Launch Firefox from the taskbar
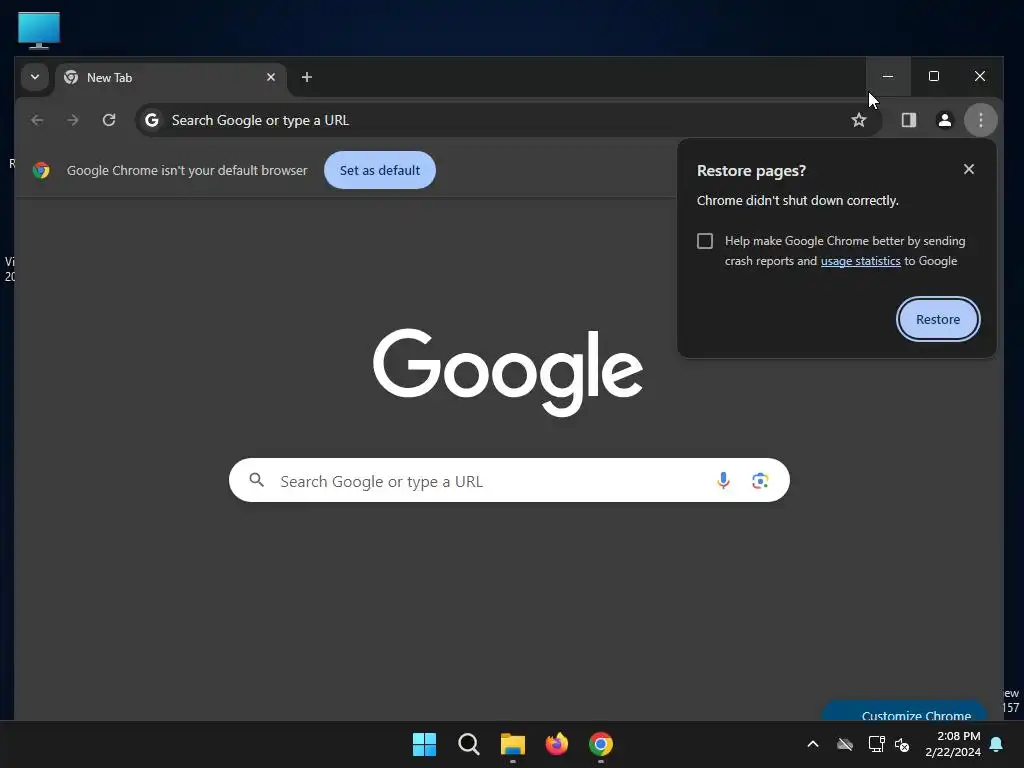 pos(556,744)
